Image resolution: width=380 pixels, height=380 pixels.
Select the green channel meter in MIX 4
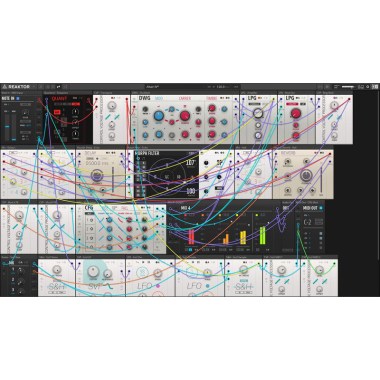click(263, 235)
